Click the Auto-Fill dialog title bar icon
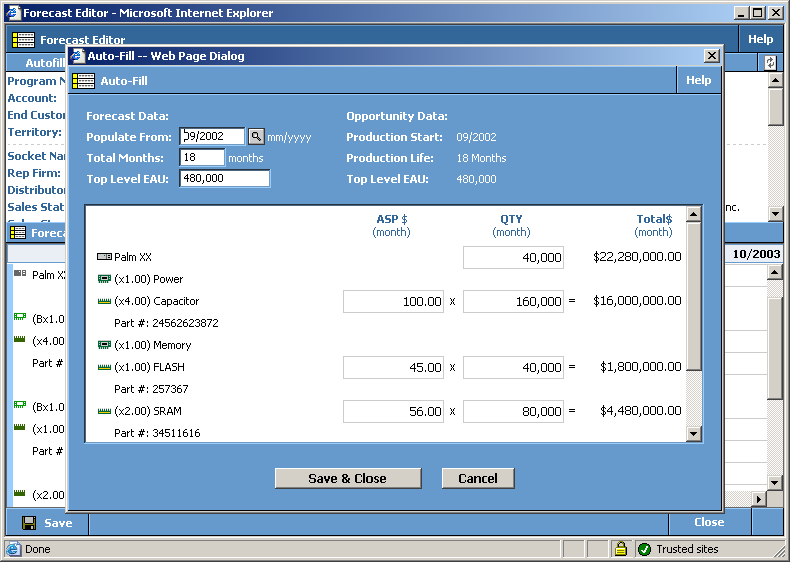790x562 pixels. 77,55
